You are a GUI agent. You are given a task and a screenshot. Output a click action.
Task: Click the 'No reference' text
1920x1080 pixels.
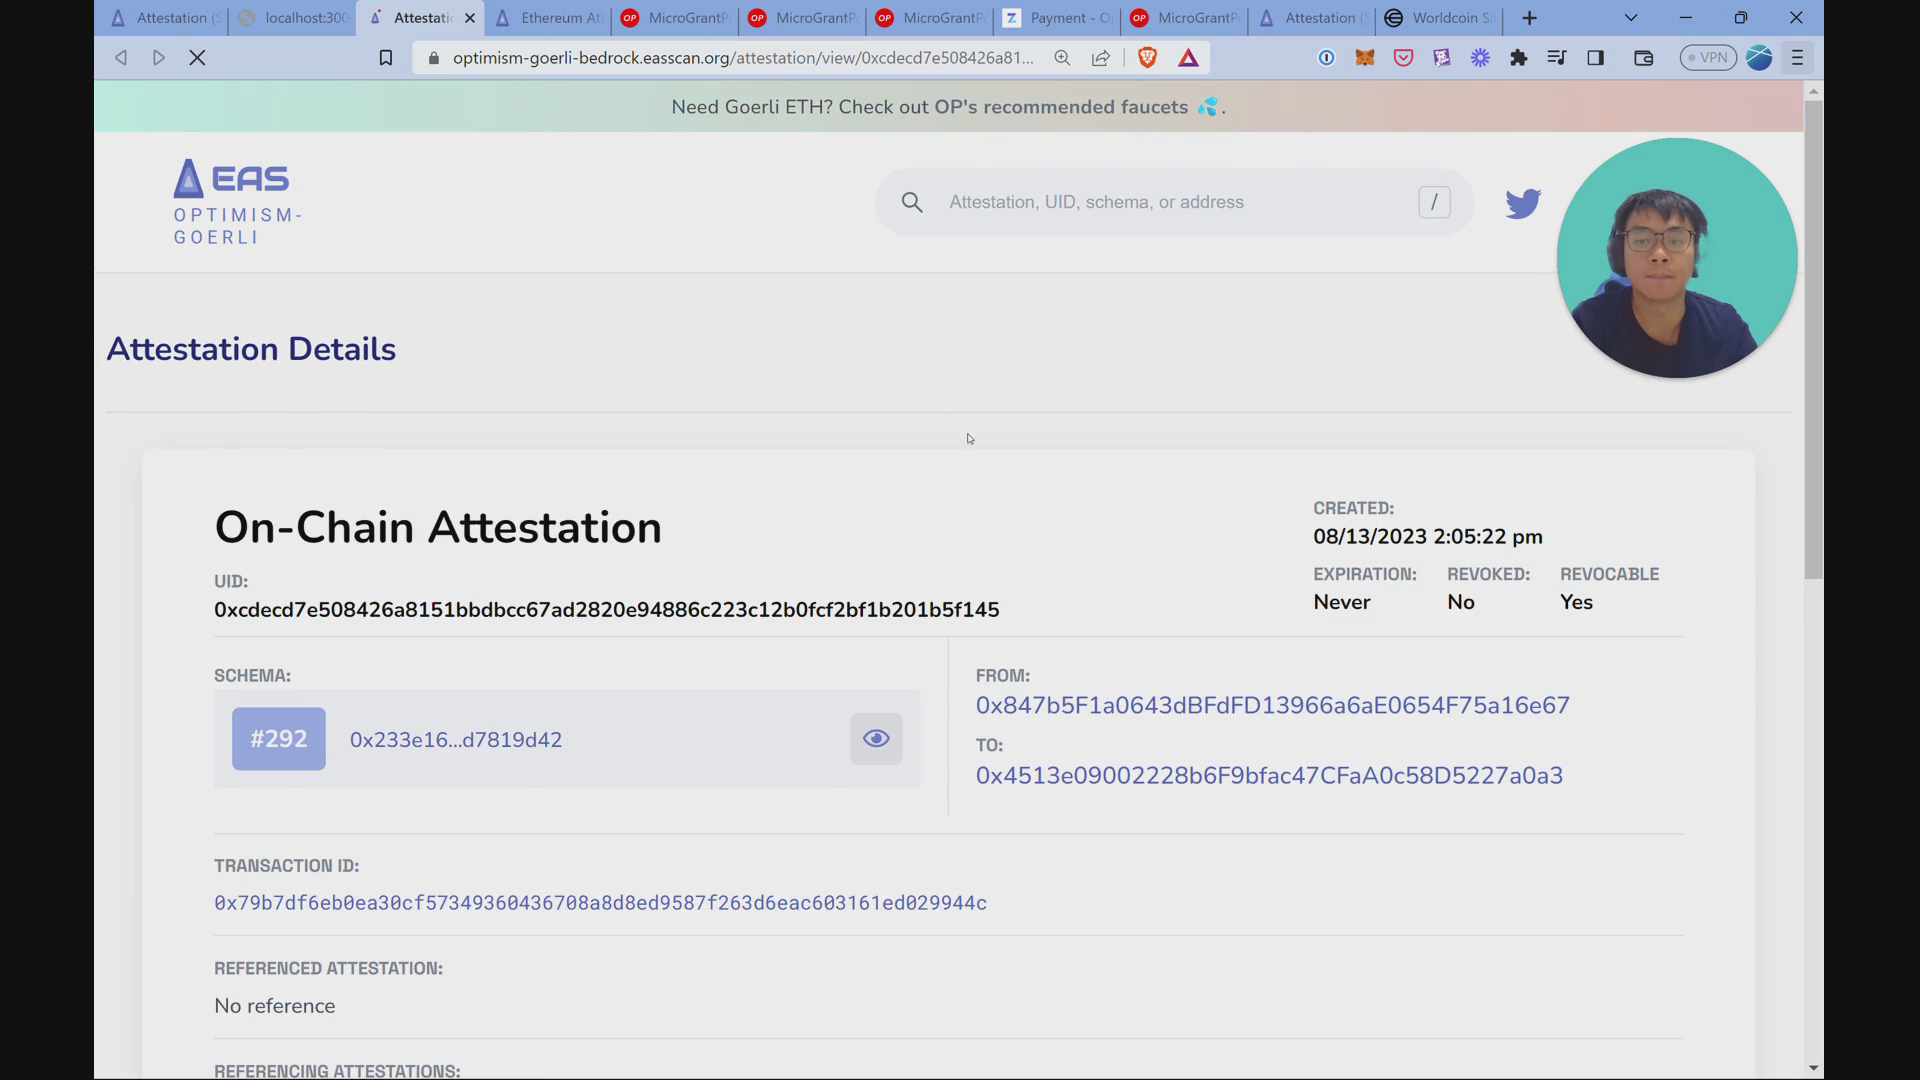[x=275, y=1006]
